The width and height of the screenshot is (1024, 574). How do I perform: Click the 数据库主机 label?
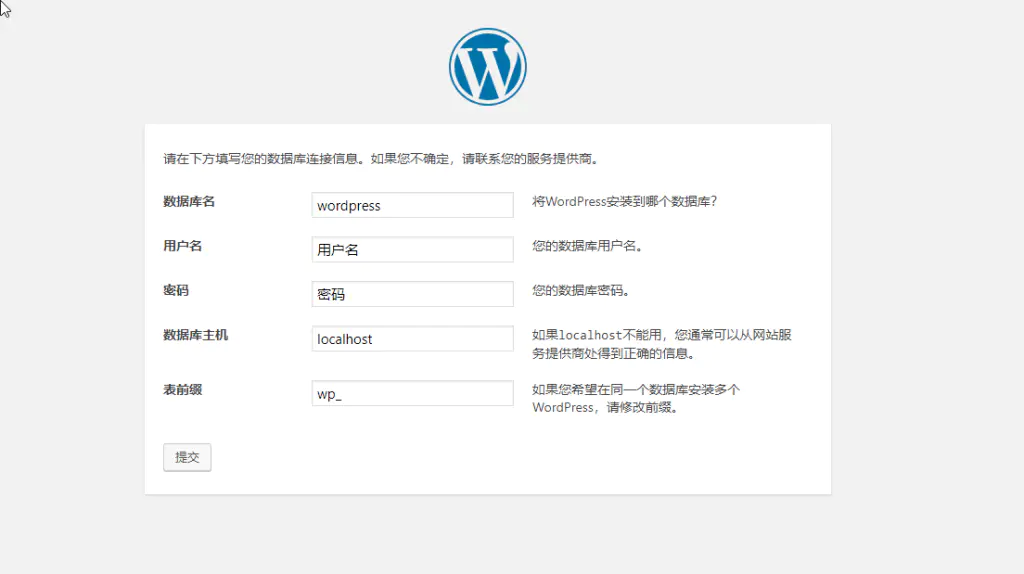click(195, 335)
